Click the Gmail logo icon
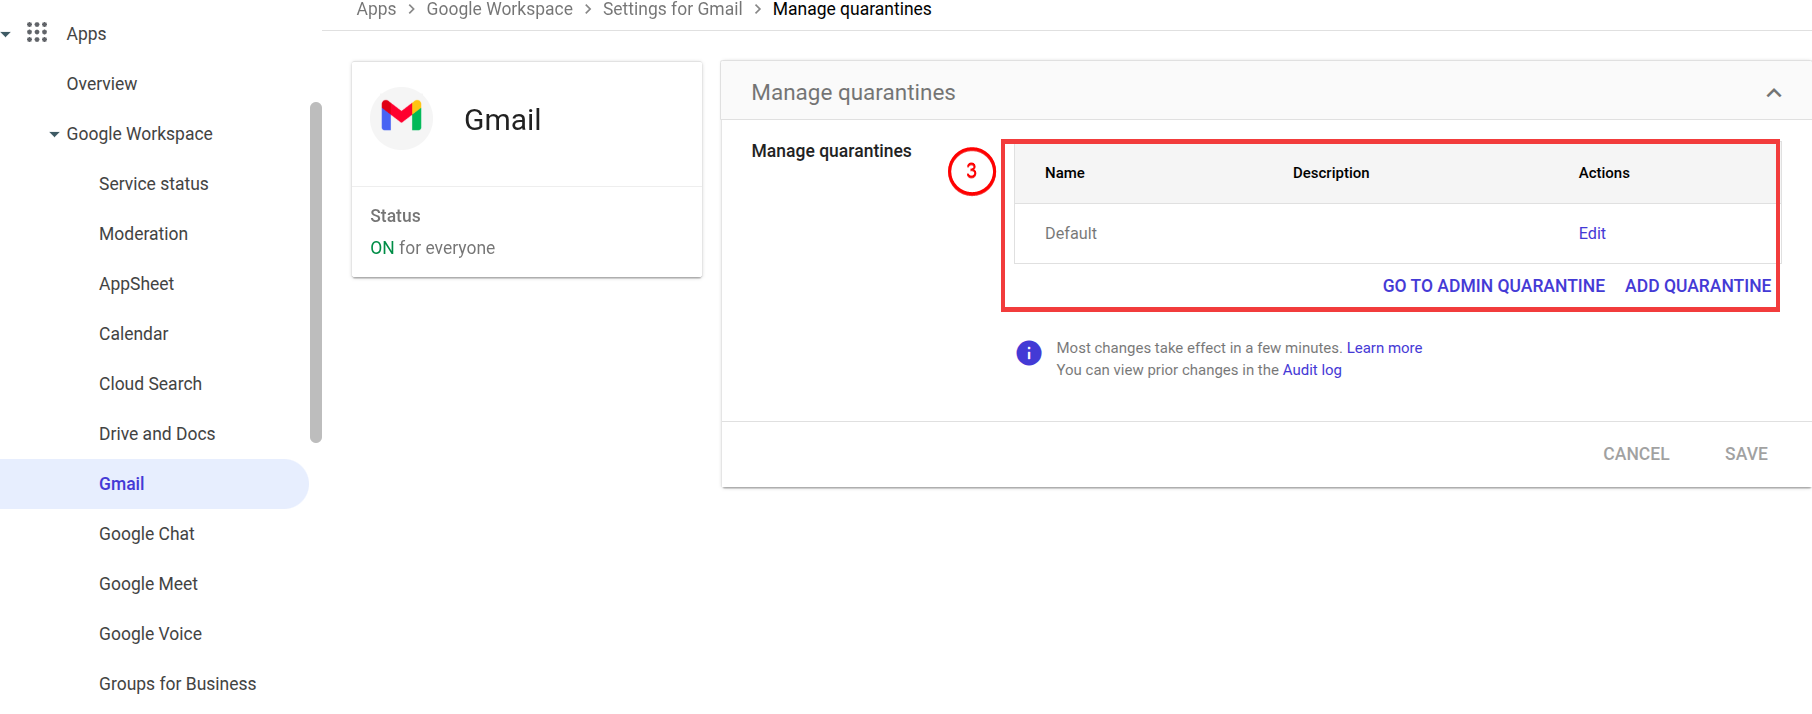1812x714 pixels. click(401, 118)
